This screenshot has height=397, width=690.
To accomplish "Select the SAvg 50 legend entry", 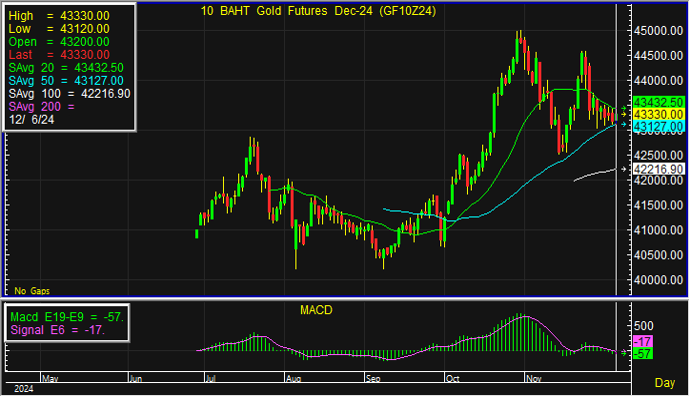I will [x=66, y=81].
